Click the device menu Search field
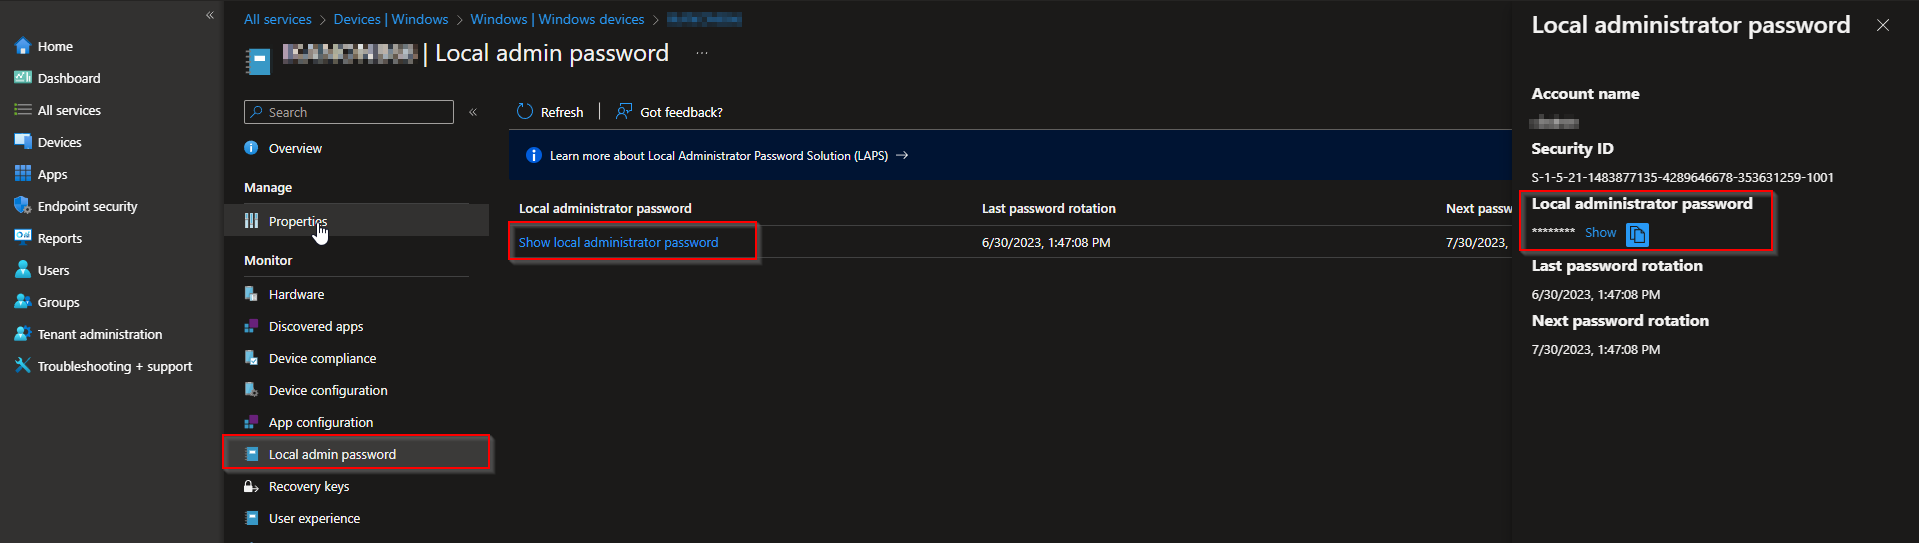This screenshot has width=1919, height=543. point(355,112)
